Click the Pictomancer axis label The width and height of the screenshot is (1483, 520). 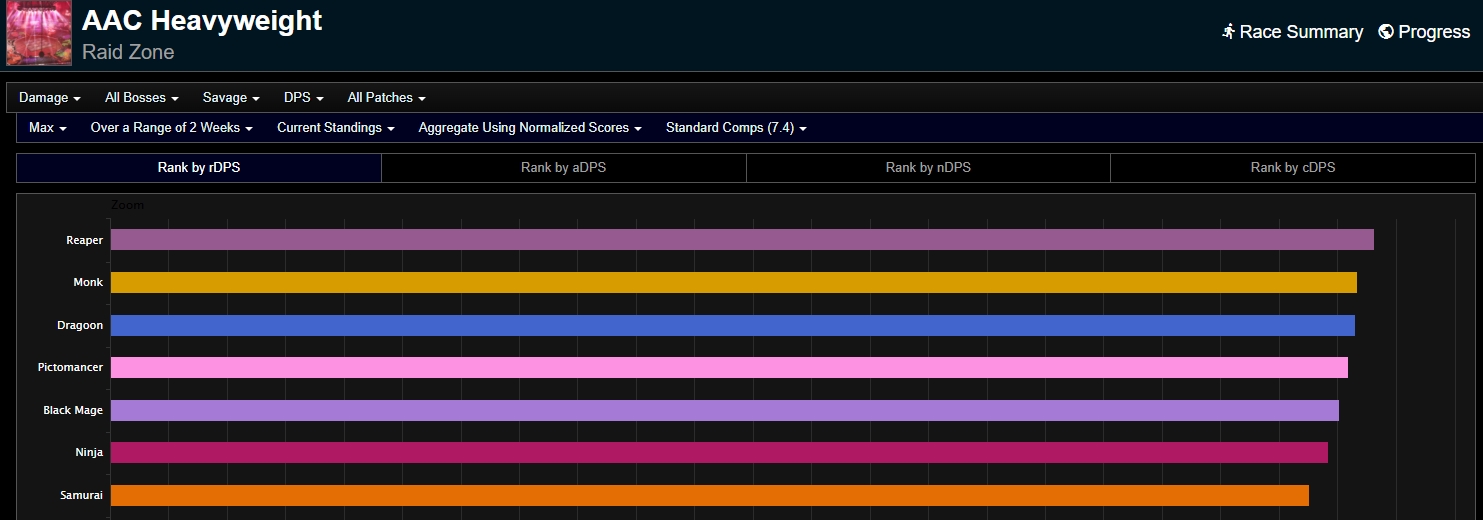[71, 368]
